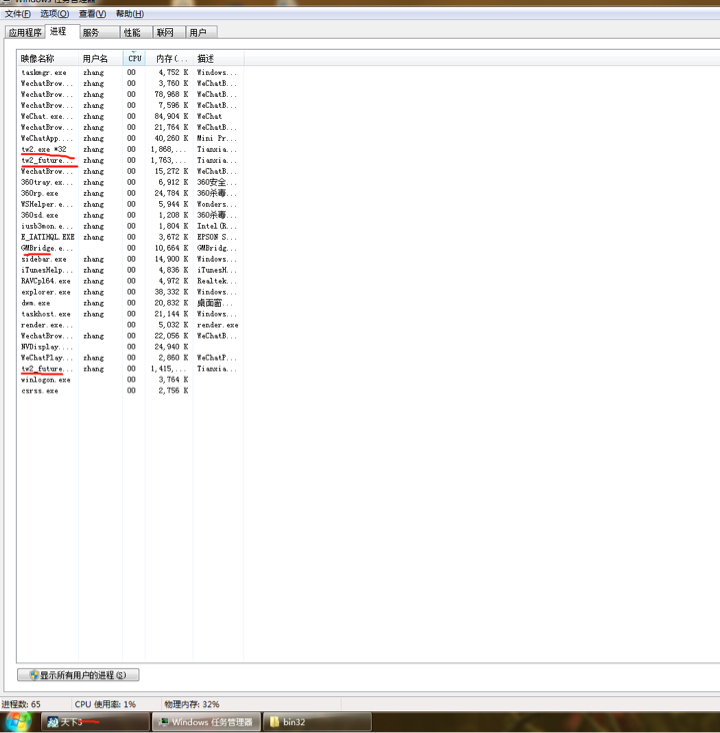
Task: Select the 360rp.exe process row
Action: [x=130, y=193]
